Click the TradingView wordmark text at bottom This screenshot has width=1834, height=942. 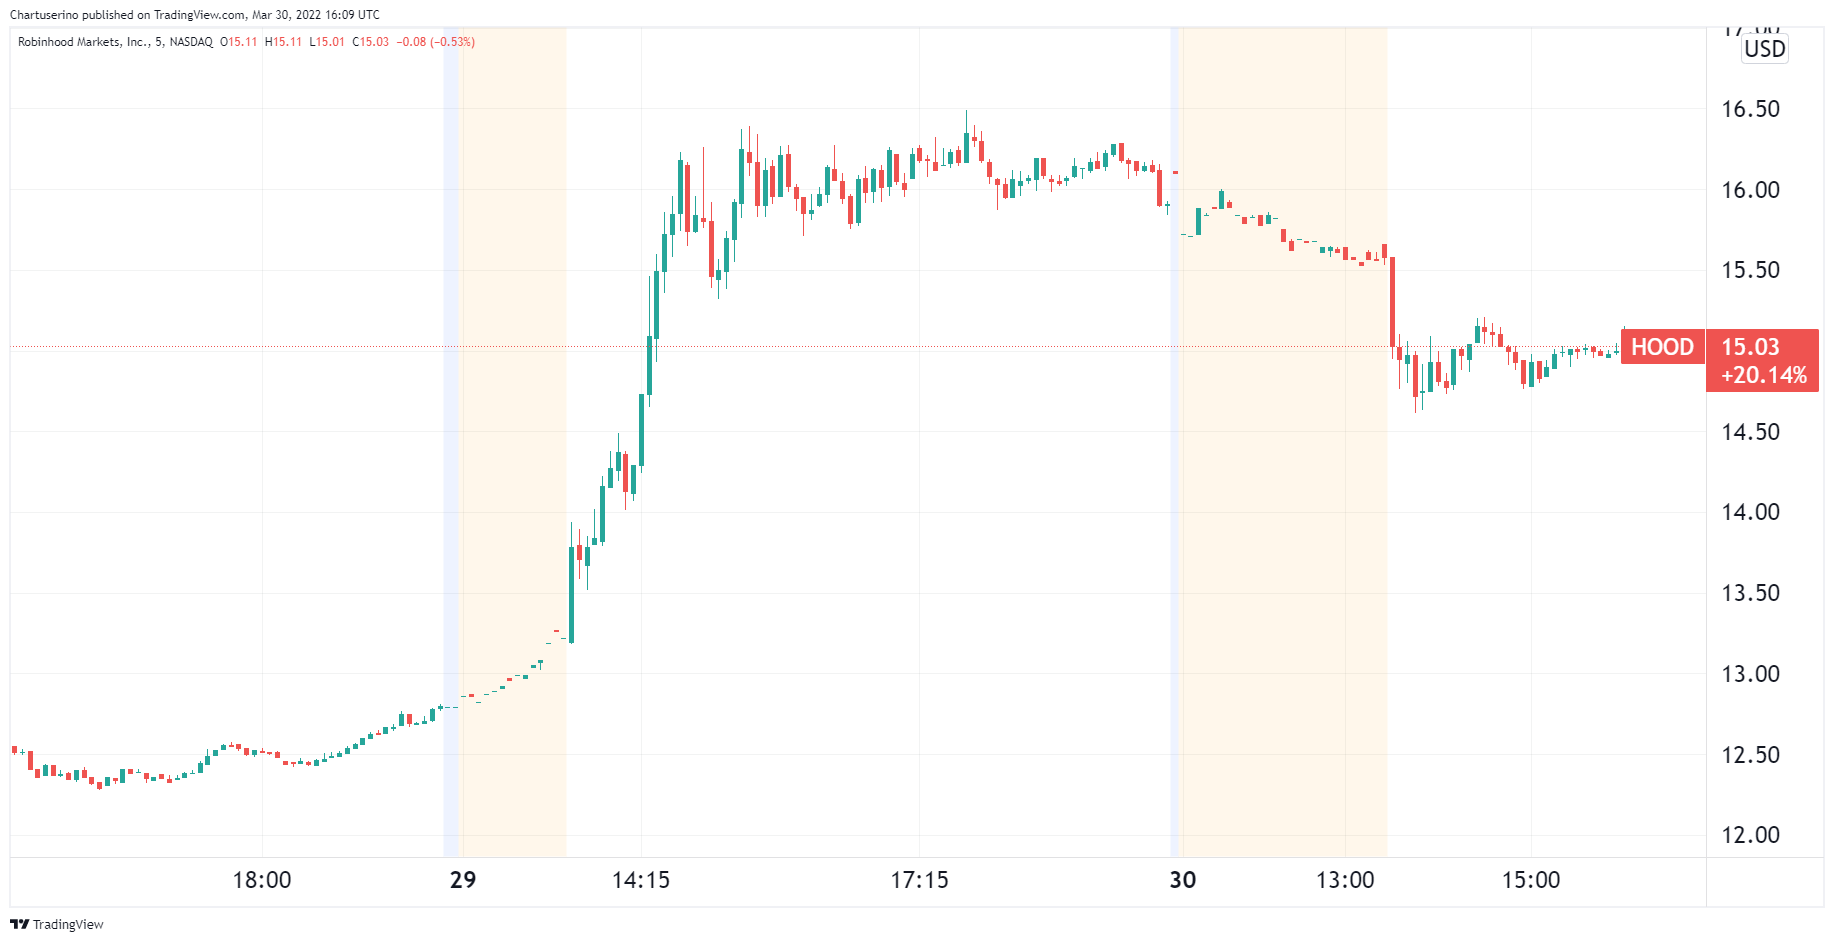68,924
